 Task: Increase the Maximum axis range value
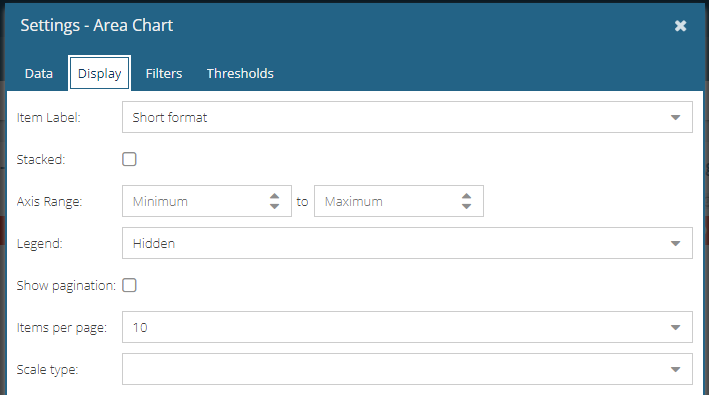467,196
